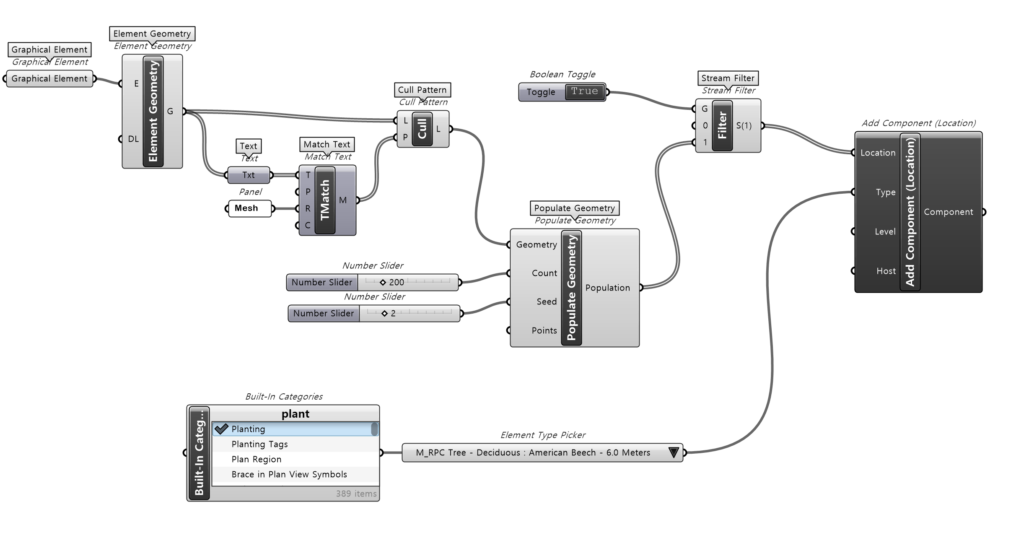Click the Cull pattern component
1024x543 pixels.
tap(422, 129)
